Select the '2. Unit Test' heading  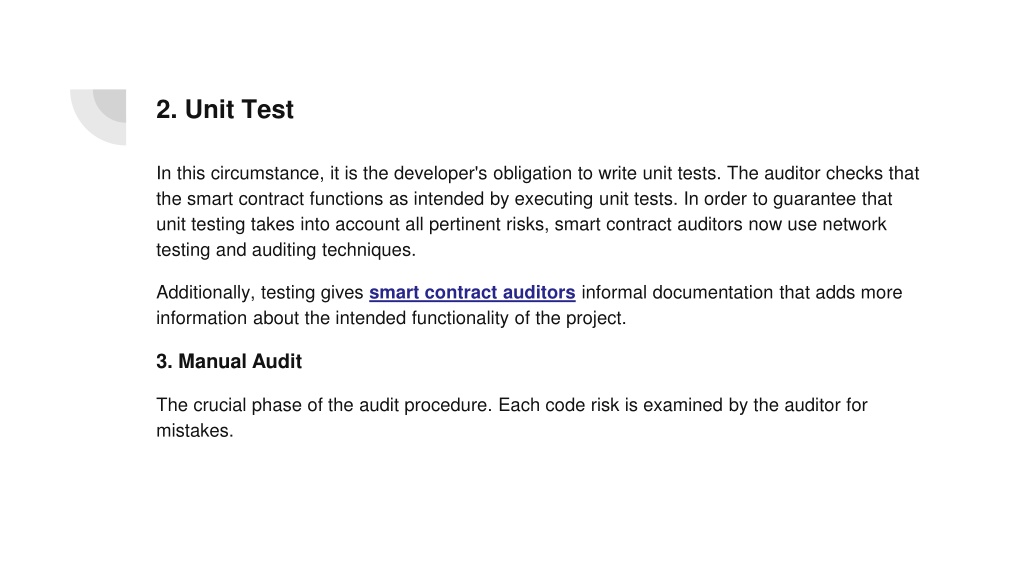point(225,110)
